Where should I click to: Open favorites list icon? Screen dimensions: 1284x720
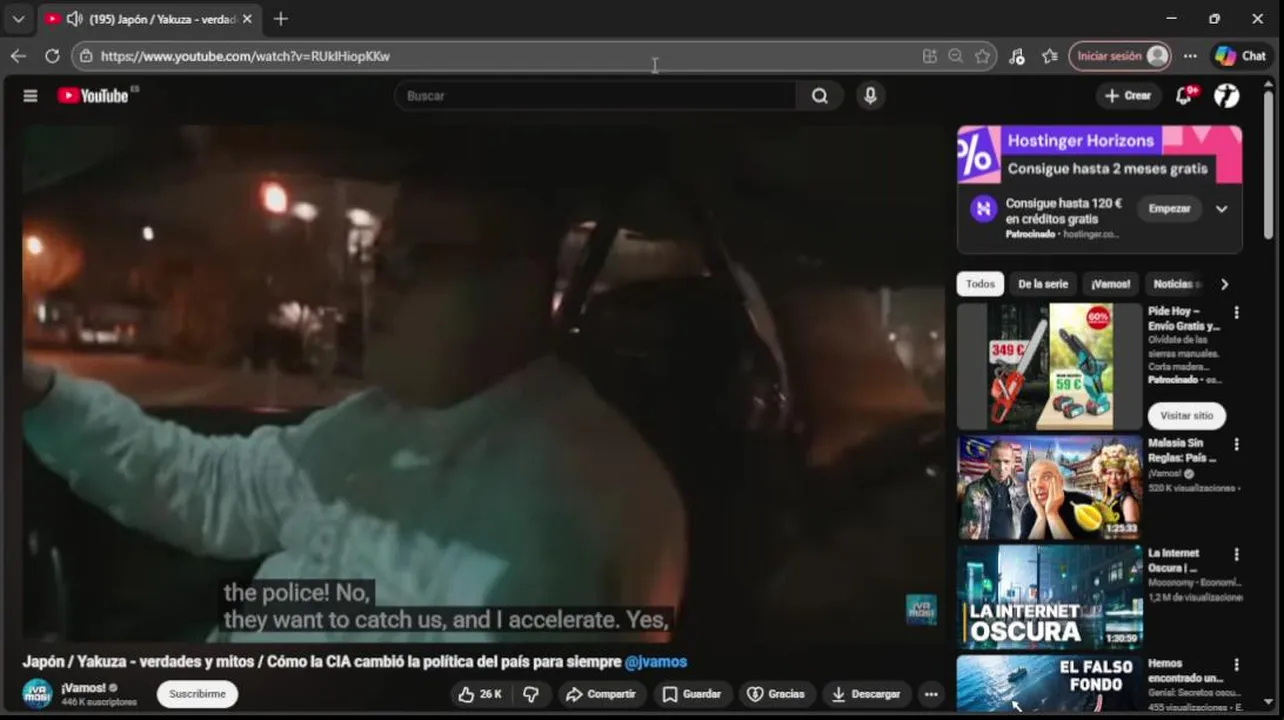(x=1049, y=56)
